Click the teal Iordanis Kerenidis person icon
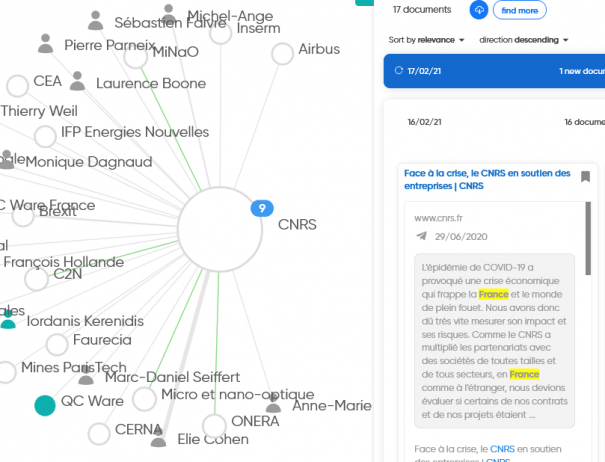 coord(8,319)
